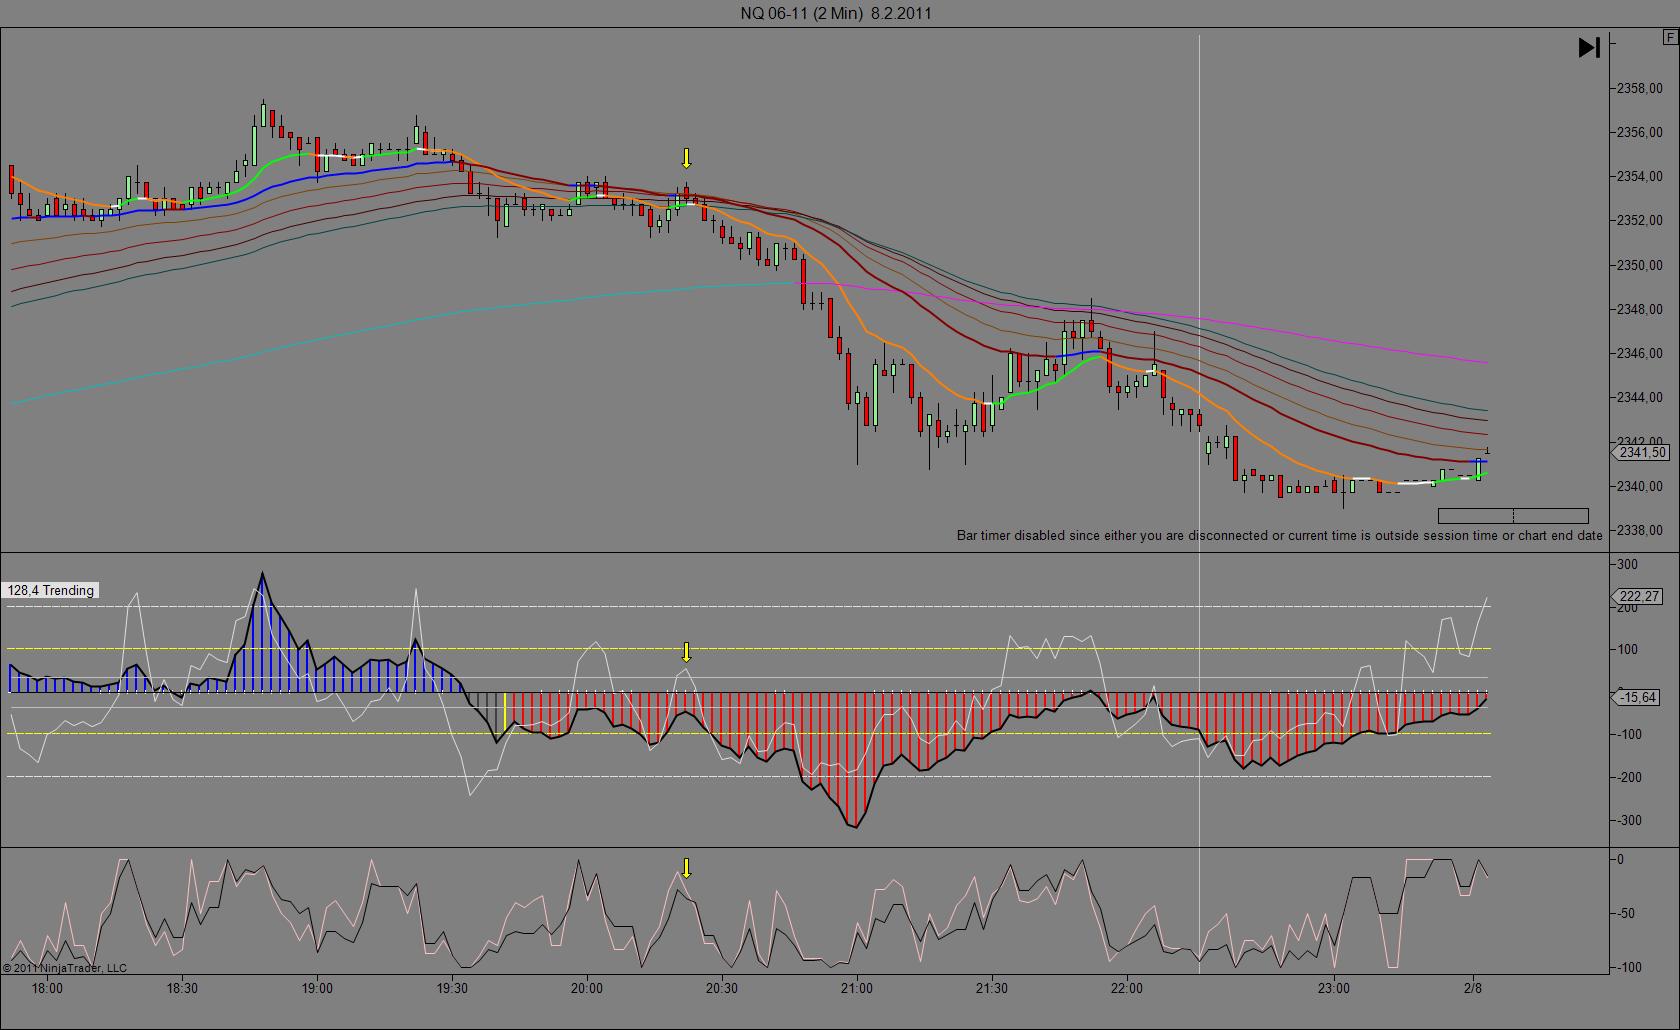Click the indicator value marker 222,27
1680x1030 pixels.
click(x=1638, y=597)
